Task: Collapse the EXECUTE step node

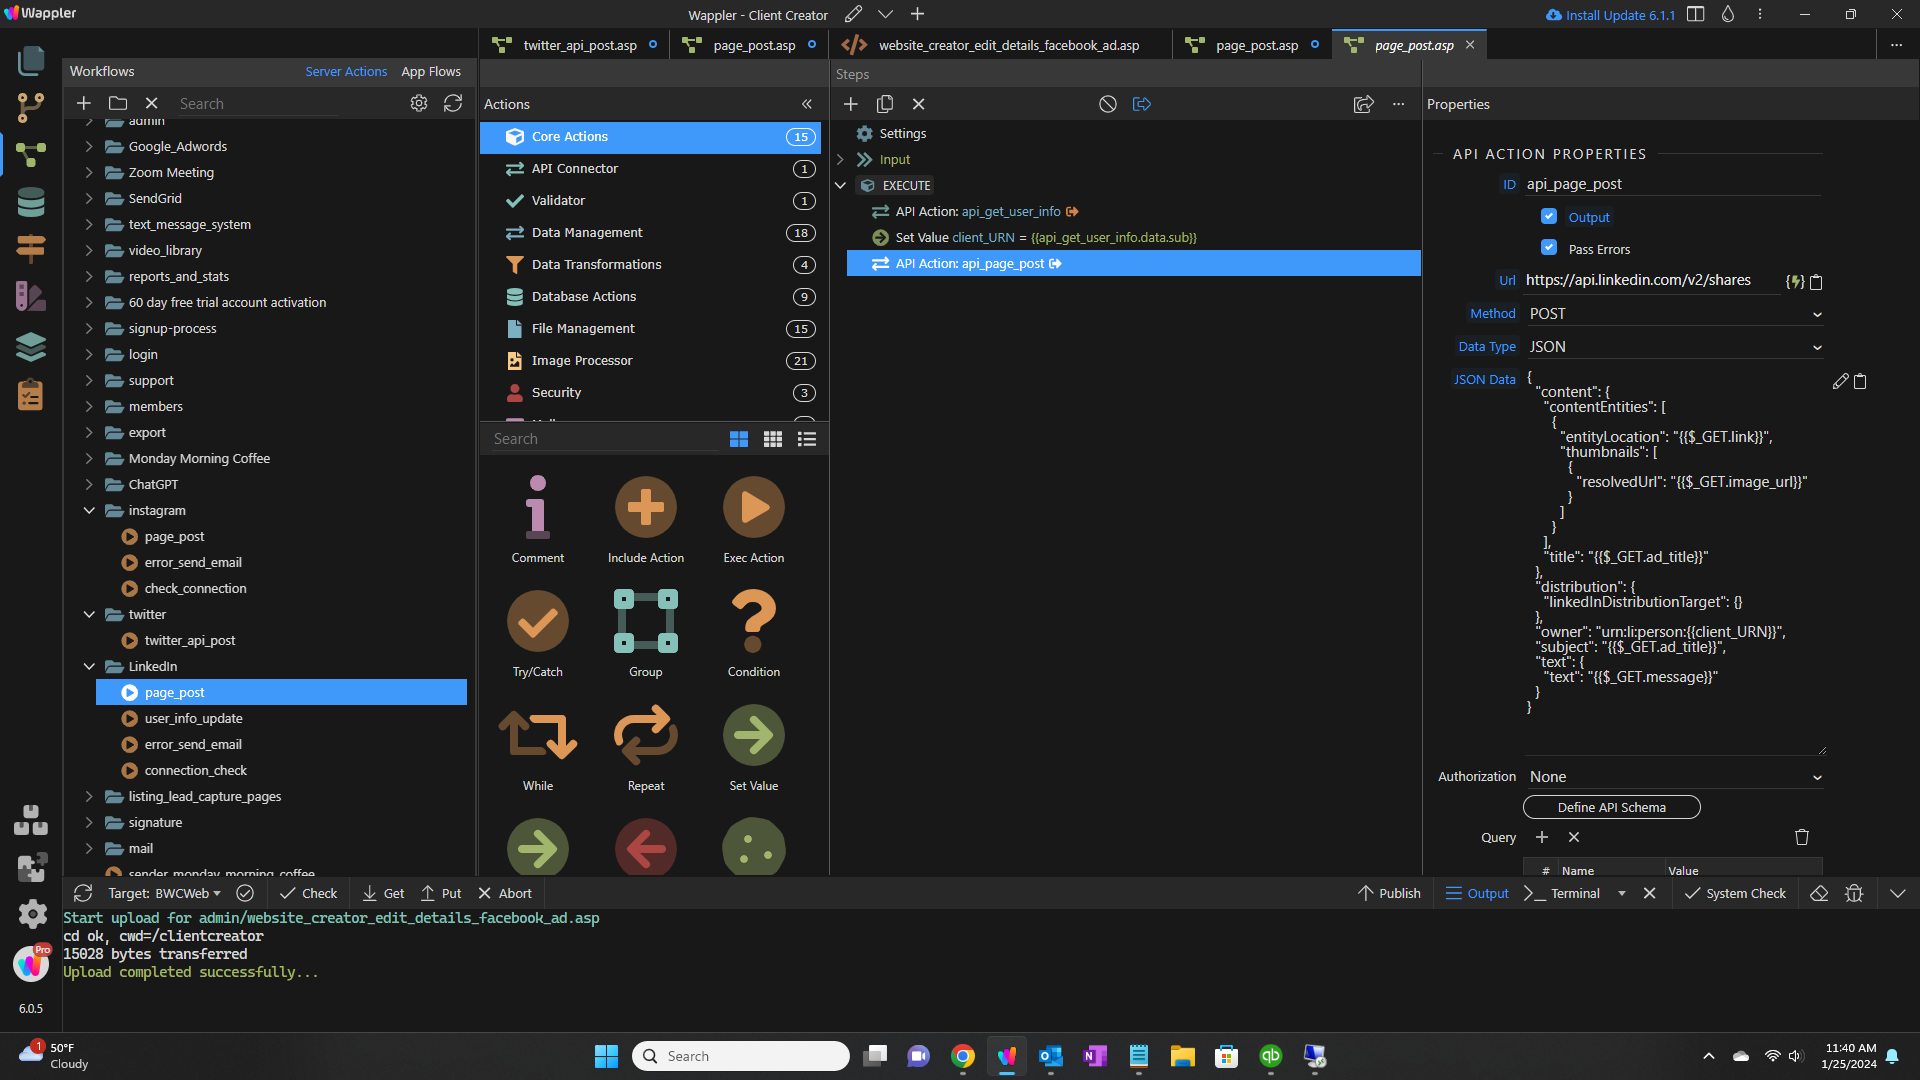Action: (x=840, y=185)
